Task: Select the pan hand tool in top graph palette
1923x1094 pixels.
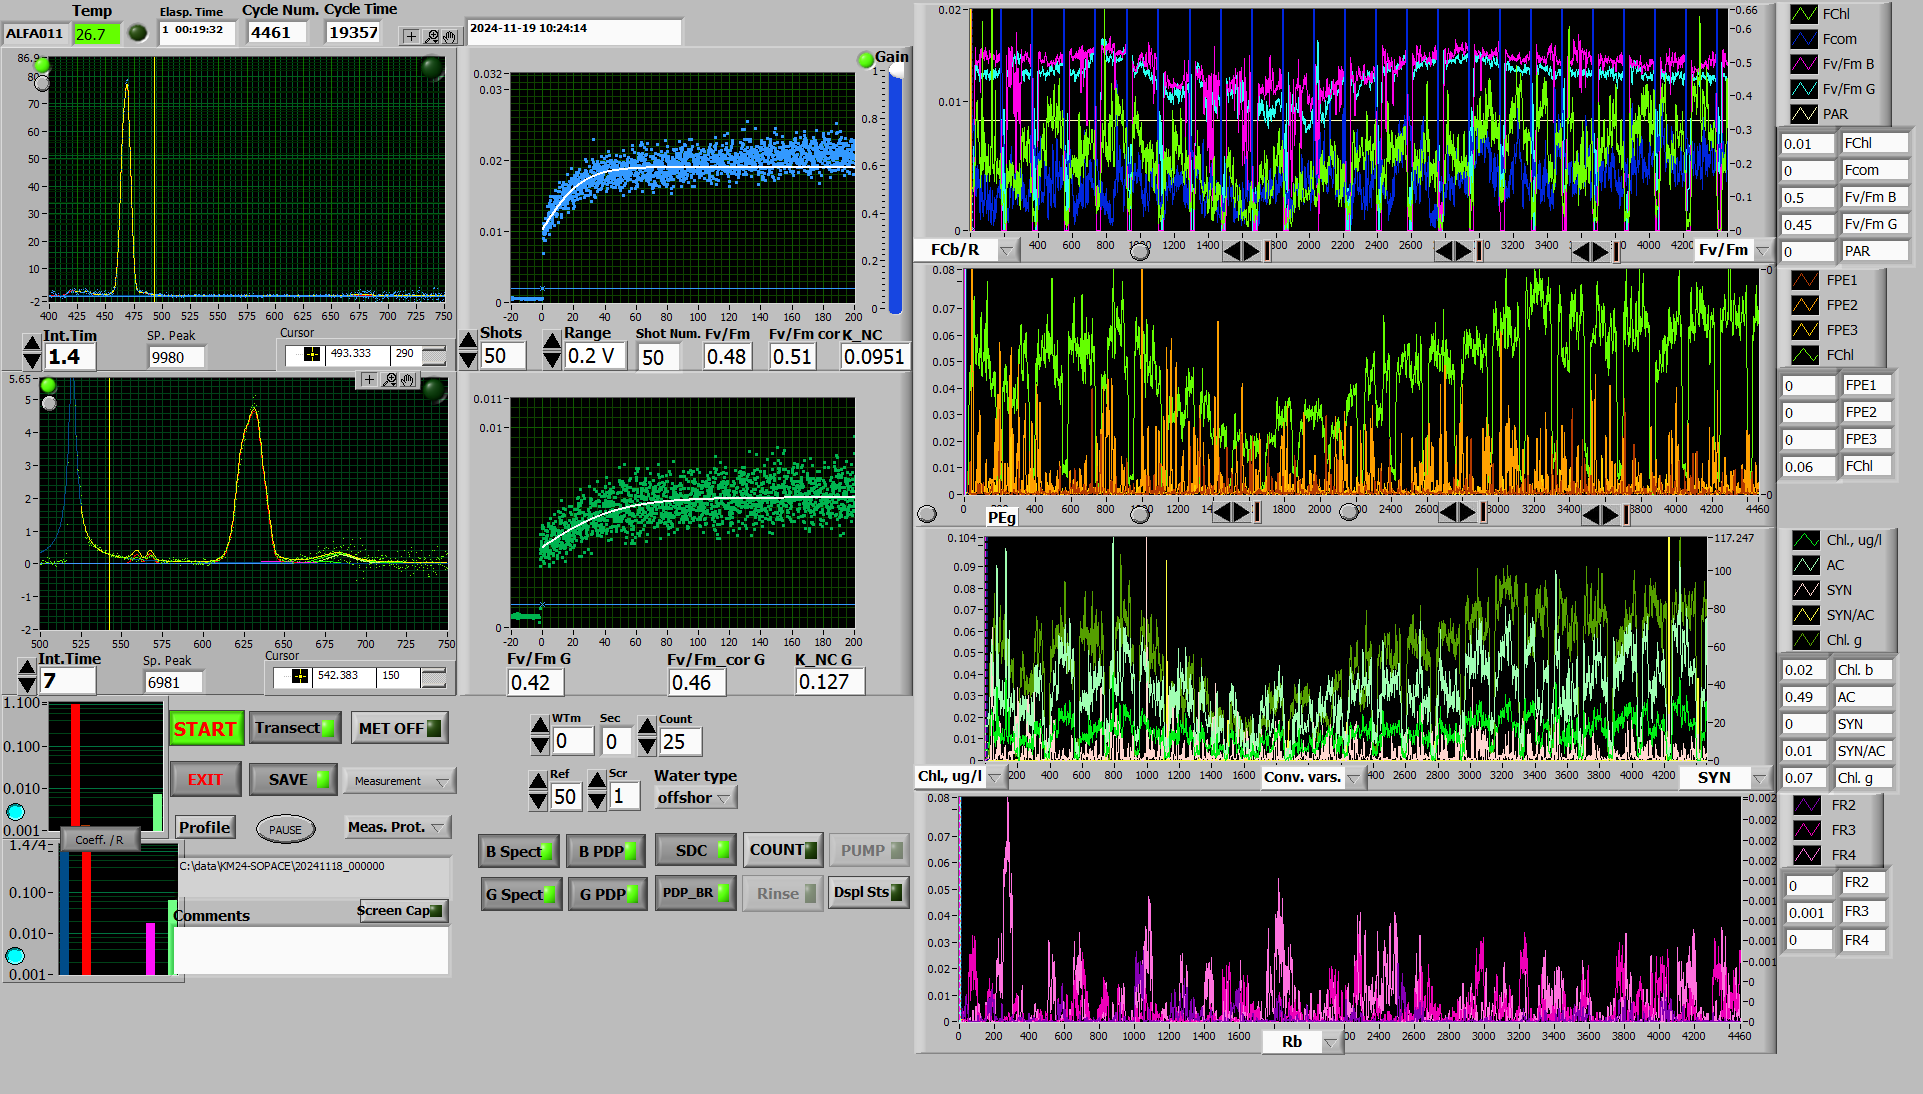Action: coord(450,37)
